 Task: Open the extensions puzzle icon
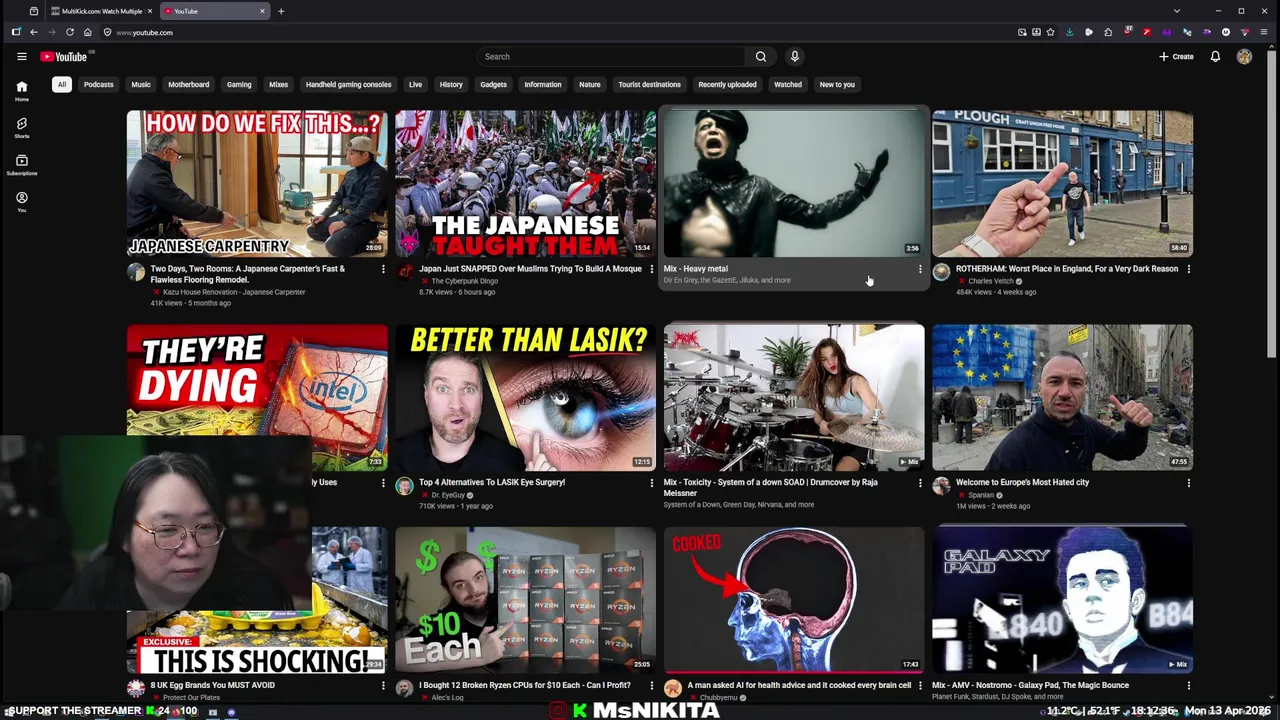pos(1107,32)
